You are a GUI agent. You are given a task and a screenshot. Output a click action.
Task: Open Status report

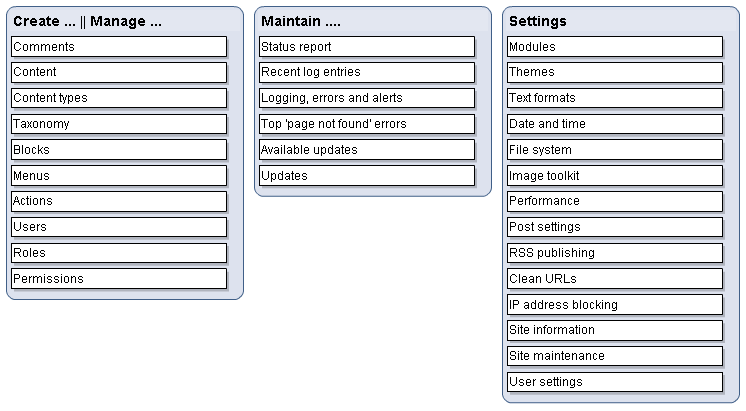pos(367,47)
